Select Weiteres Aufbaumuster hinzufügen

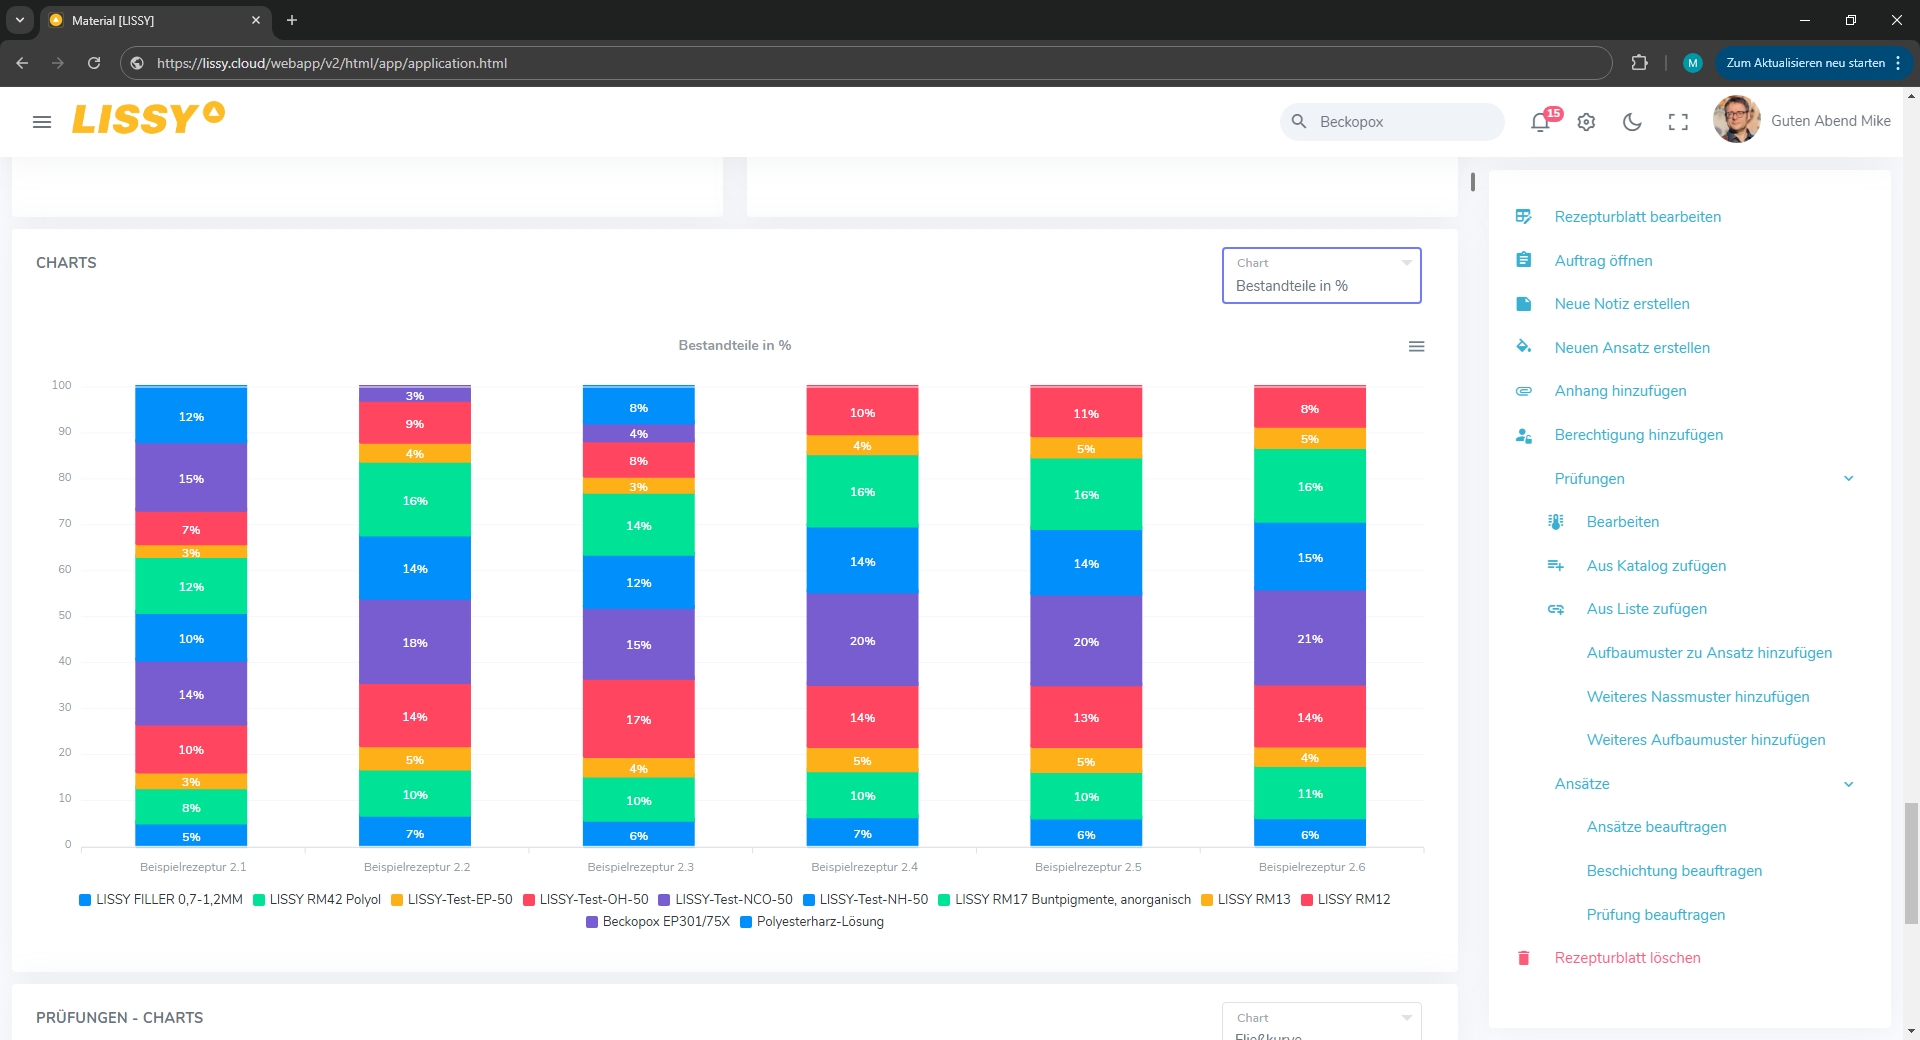[x=1706, y=740]
